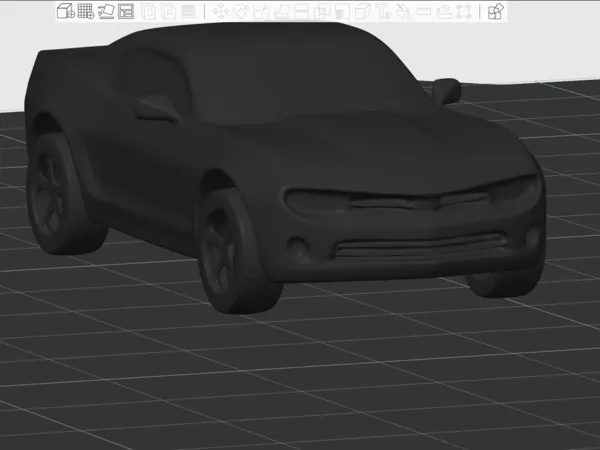Image resolution: width=600 pixels, height=450 pixels.
Task: Open Variable layer height tool
Action: [188, 12]
